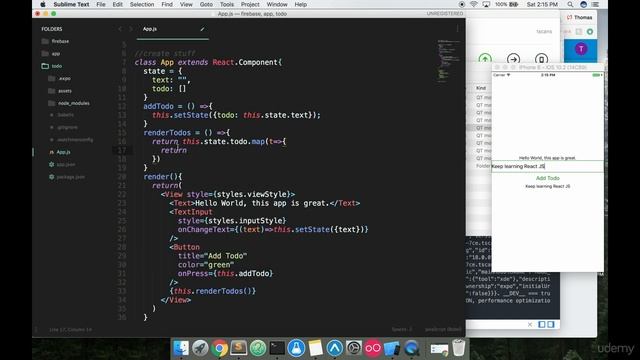Go back with tab navigation left arrow
Screen dimensions: 640x360
(x=120, y=29)
